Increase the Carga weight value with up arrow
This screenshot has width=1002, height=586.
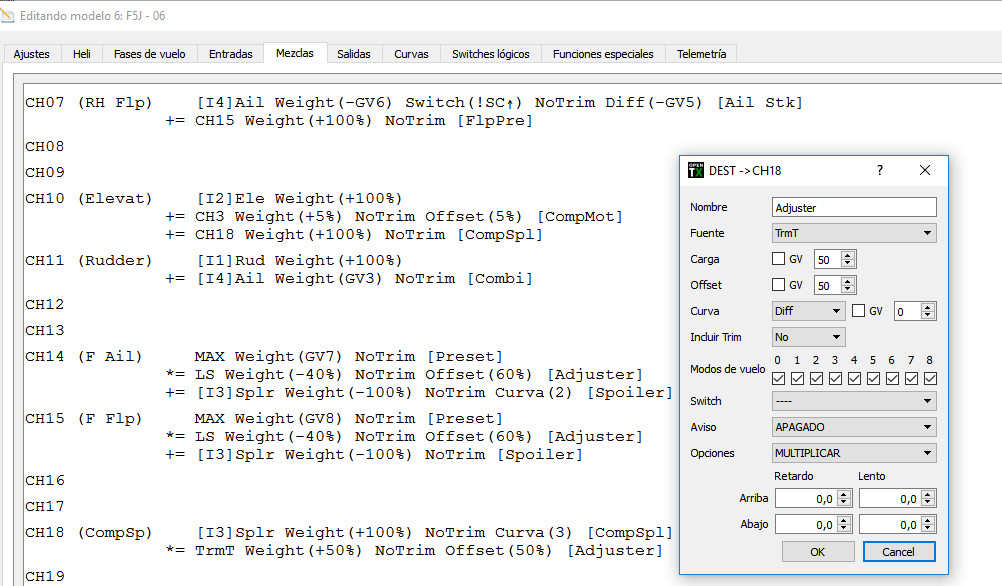849,255
